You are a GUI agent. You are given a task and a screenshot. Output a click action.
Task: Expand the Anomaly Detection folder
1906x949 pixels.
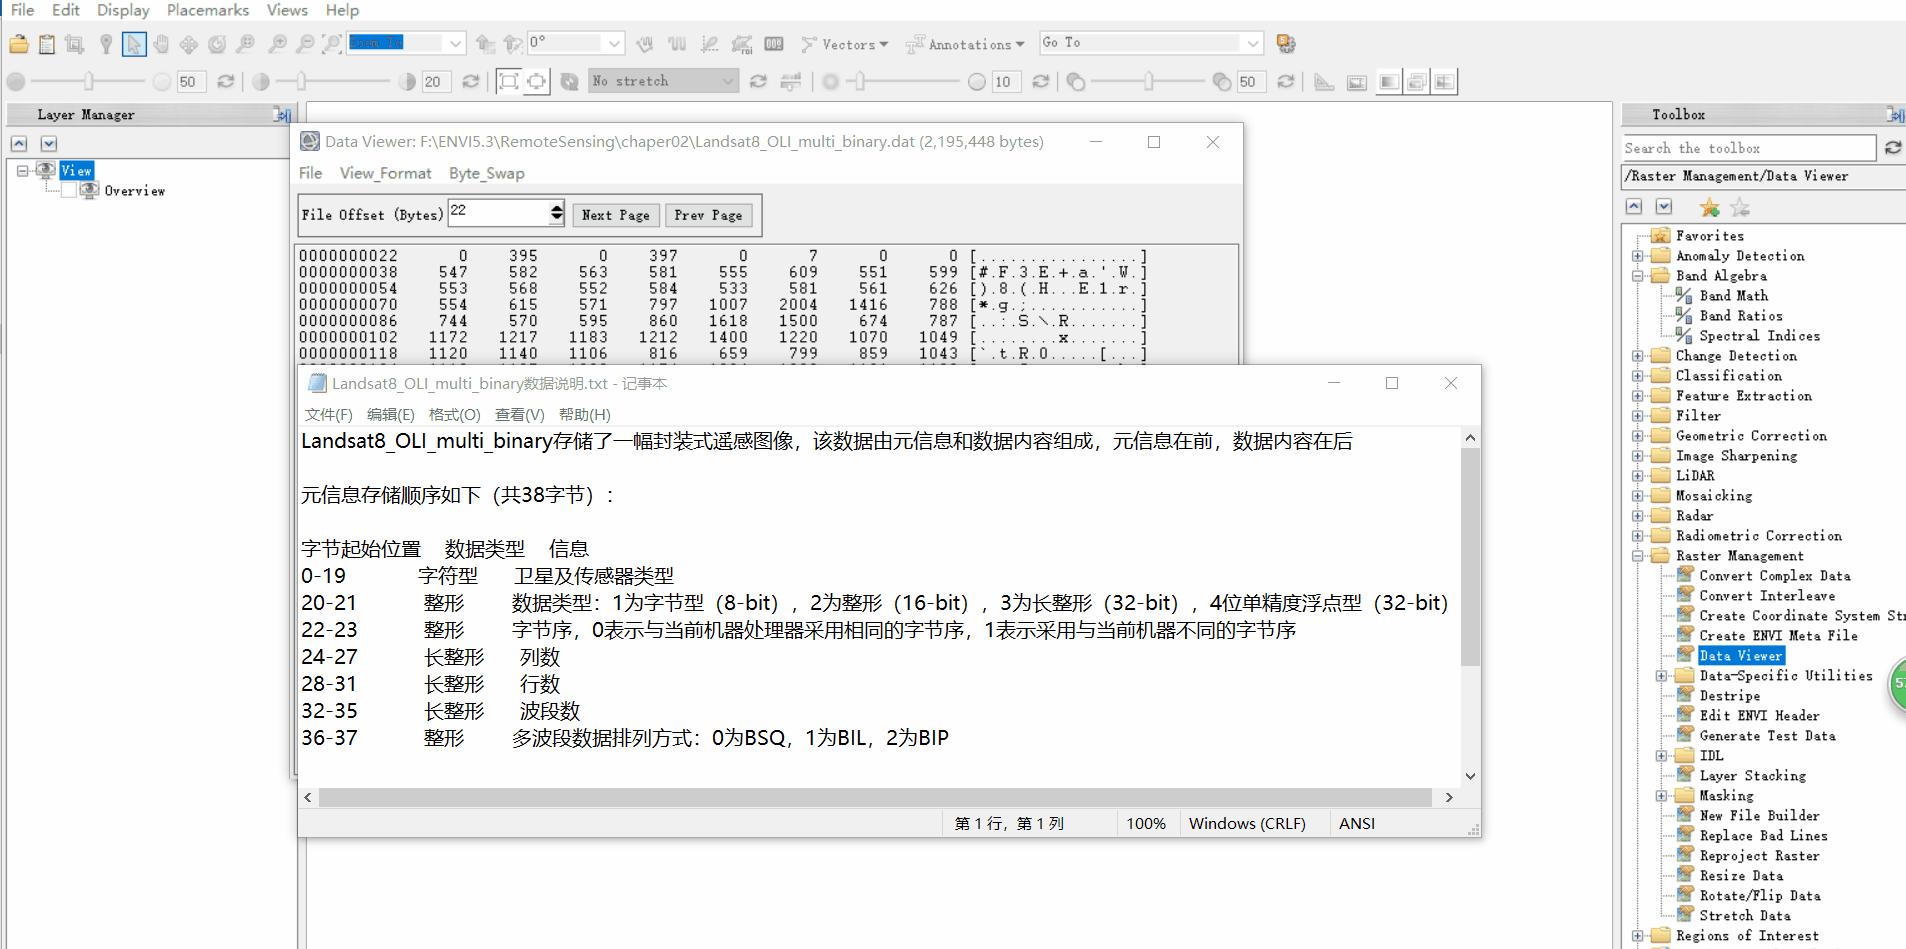(x=1637, y=256)
